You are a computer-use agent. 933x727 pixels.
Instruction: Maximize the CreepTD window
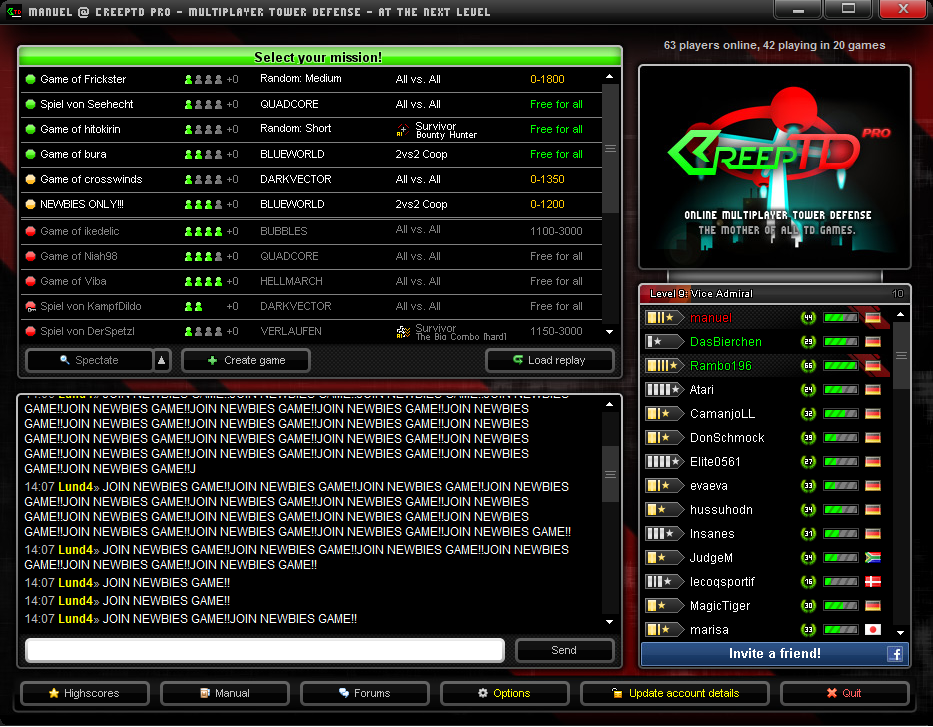849,10
